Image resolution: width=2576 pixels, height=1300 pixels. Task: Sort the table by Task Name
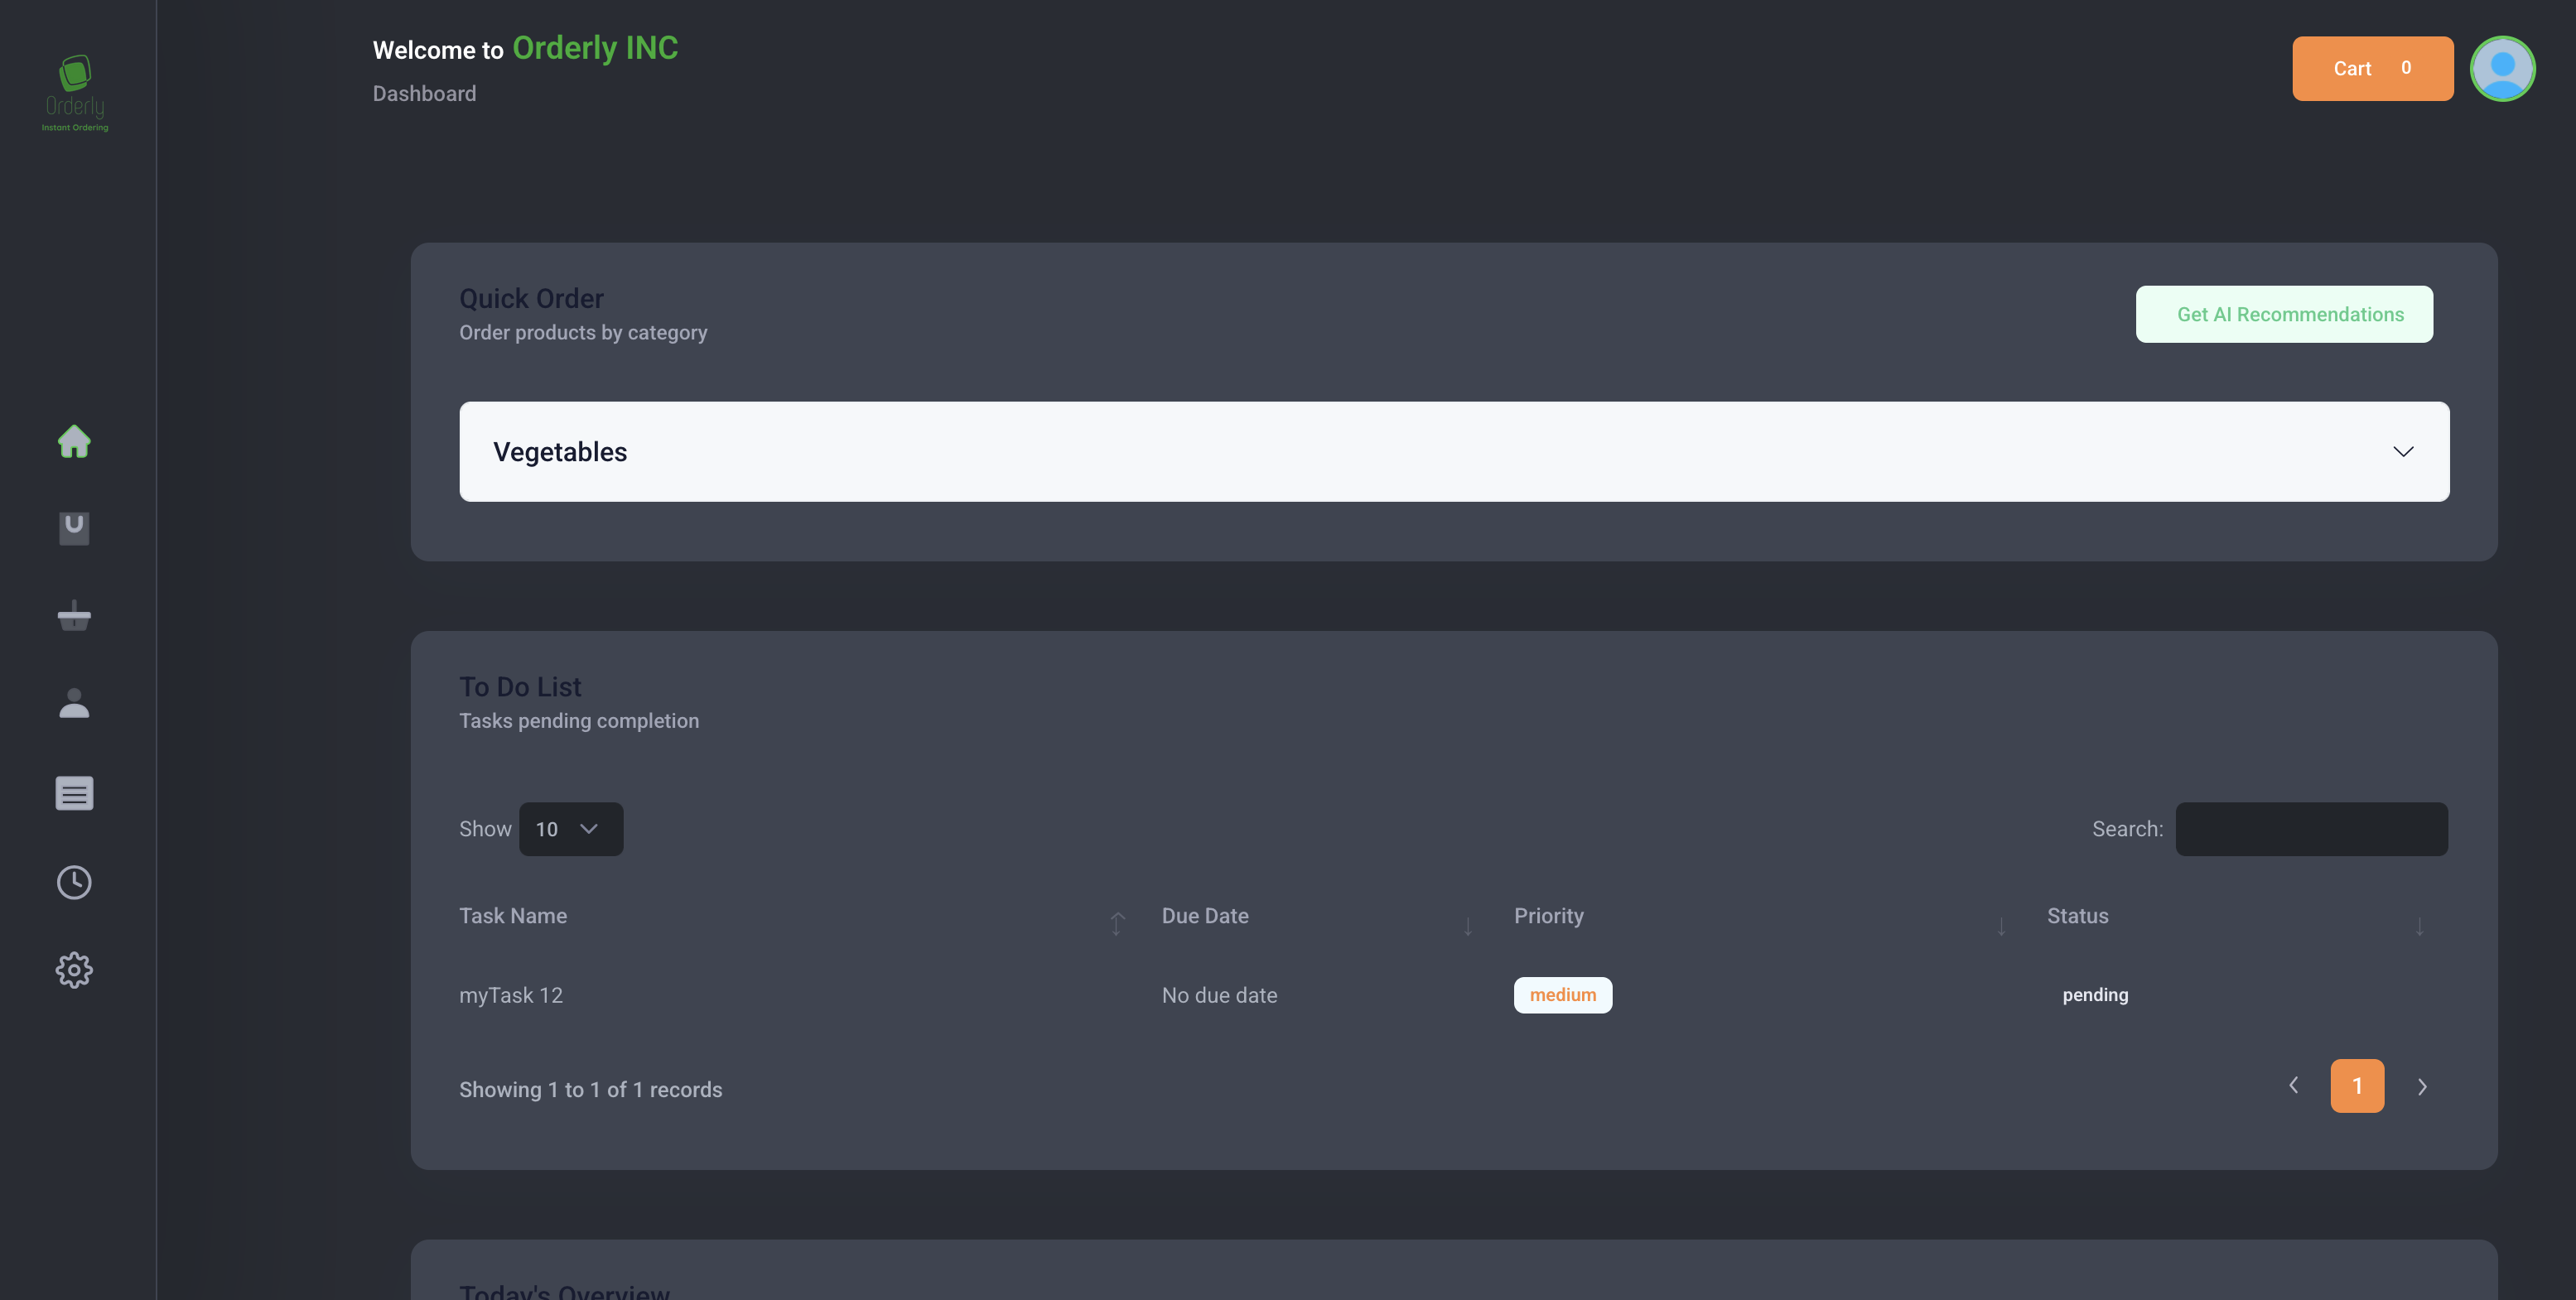[x=513, y=916]
